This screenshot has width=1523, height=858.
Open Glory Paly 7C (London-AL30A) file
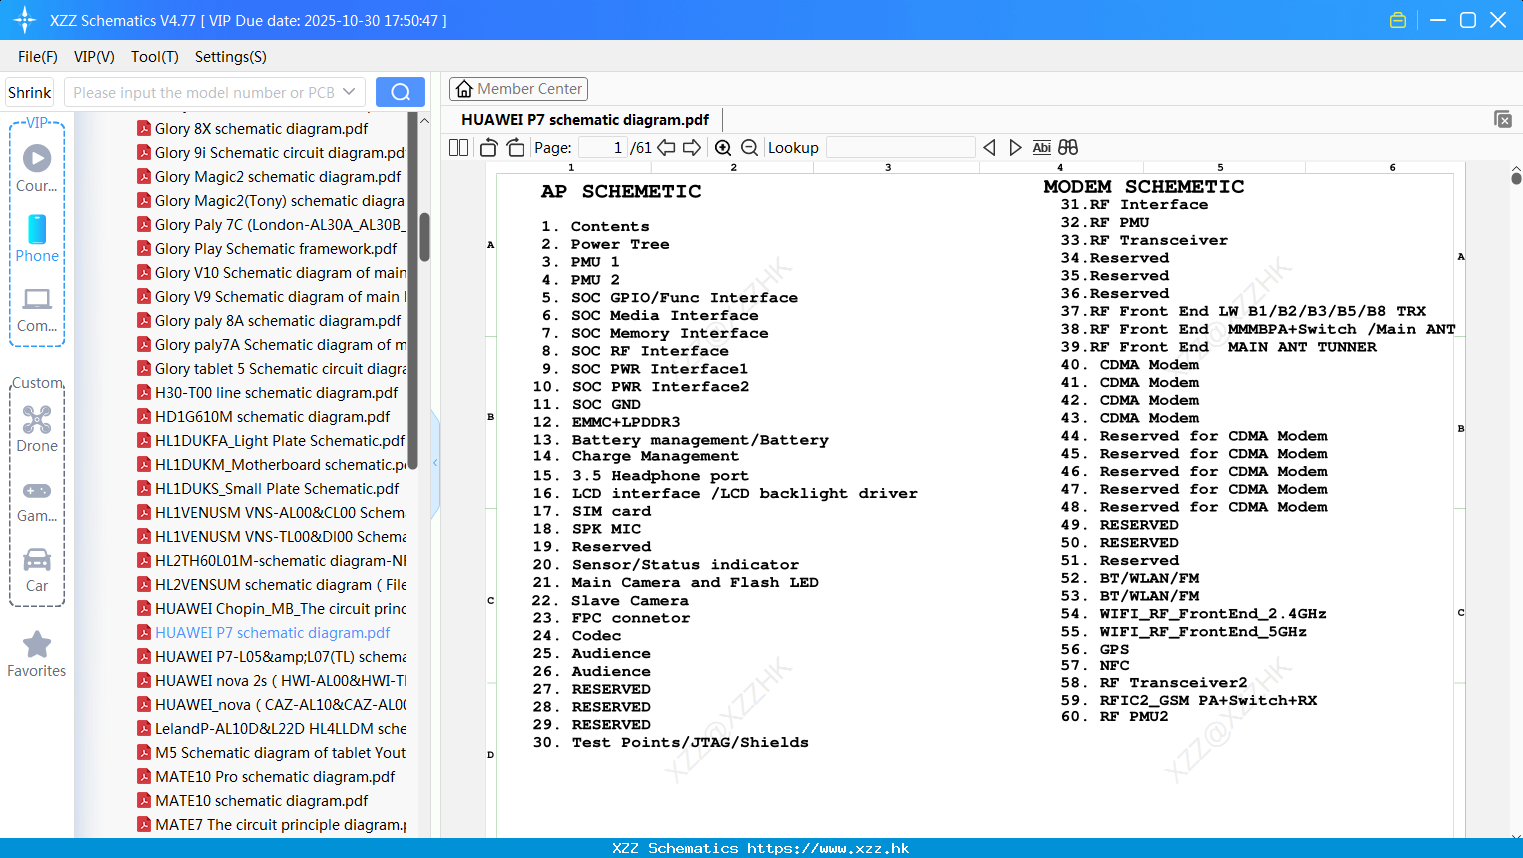(x=280, y=224)
